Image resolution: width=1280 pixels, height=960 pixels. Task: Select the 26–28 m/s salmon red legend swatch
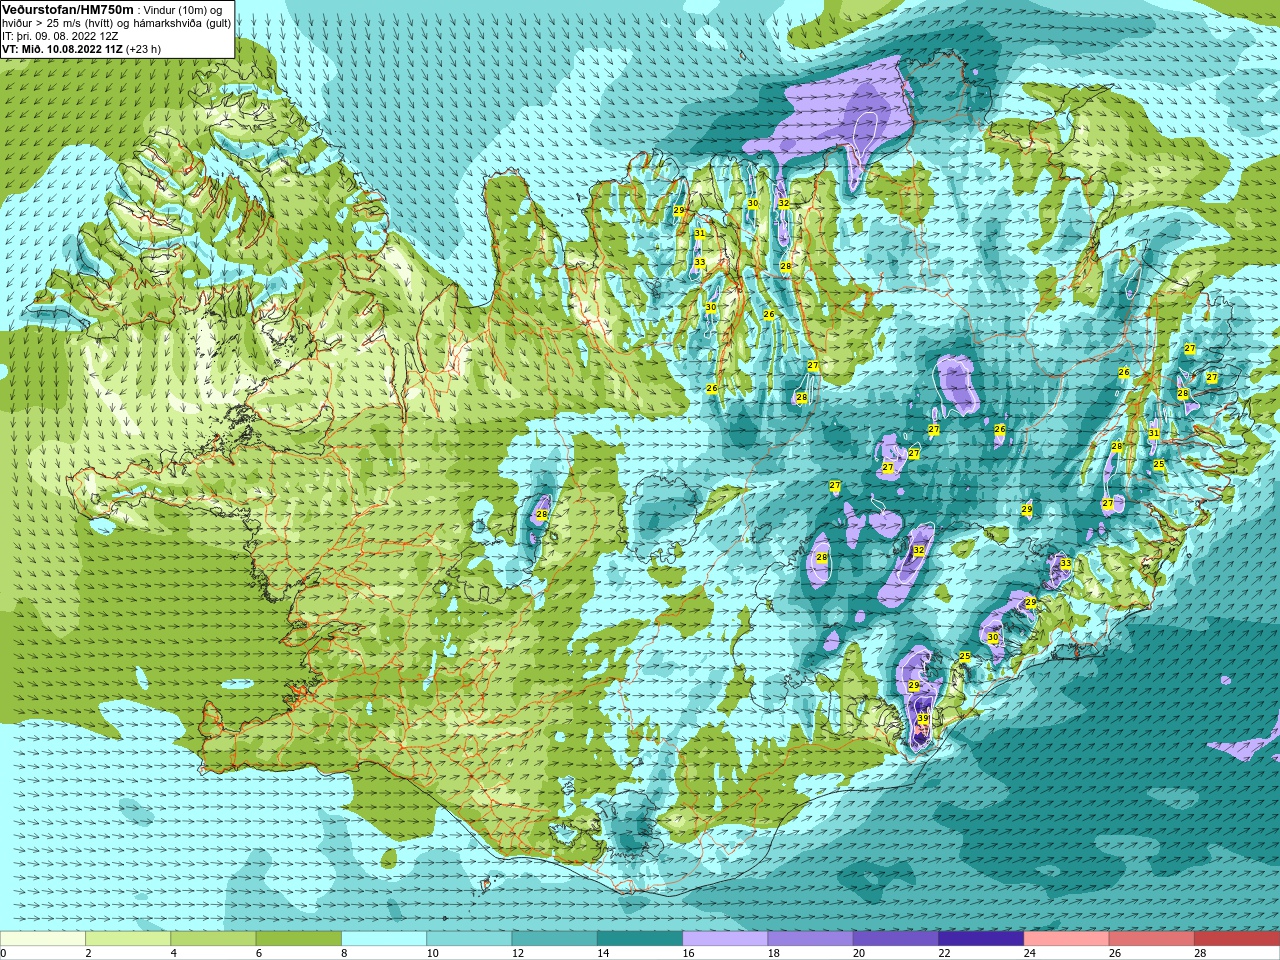pos(1152,939)
